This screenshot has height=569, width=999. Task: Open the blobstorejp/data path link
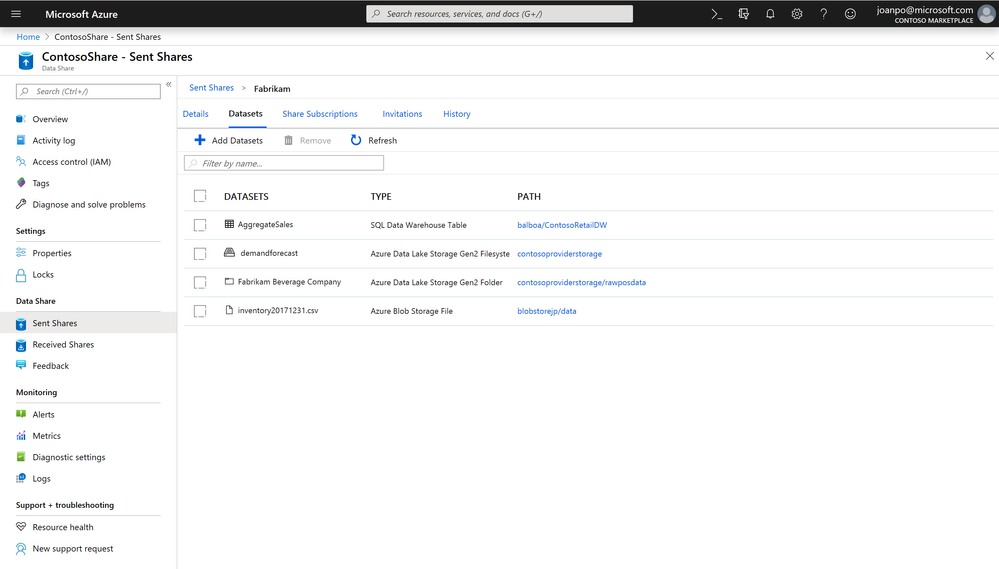[x=547, y=311]
